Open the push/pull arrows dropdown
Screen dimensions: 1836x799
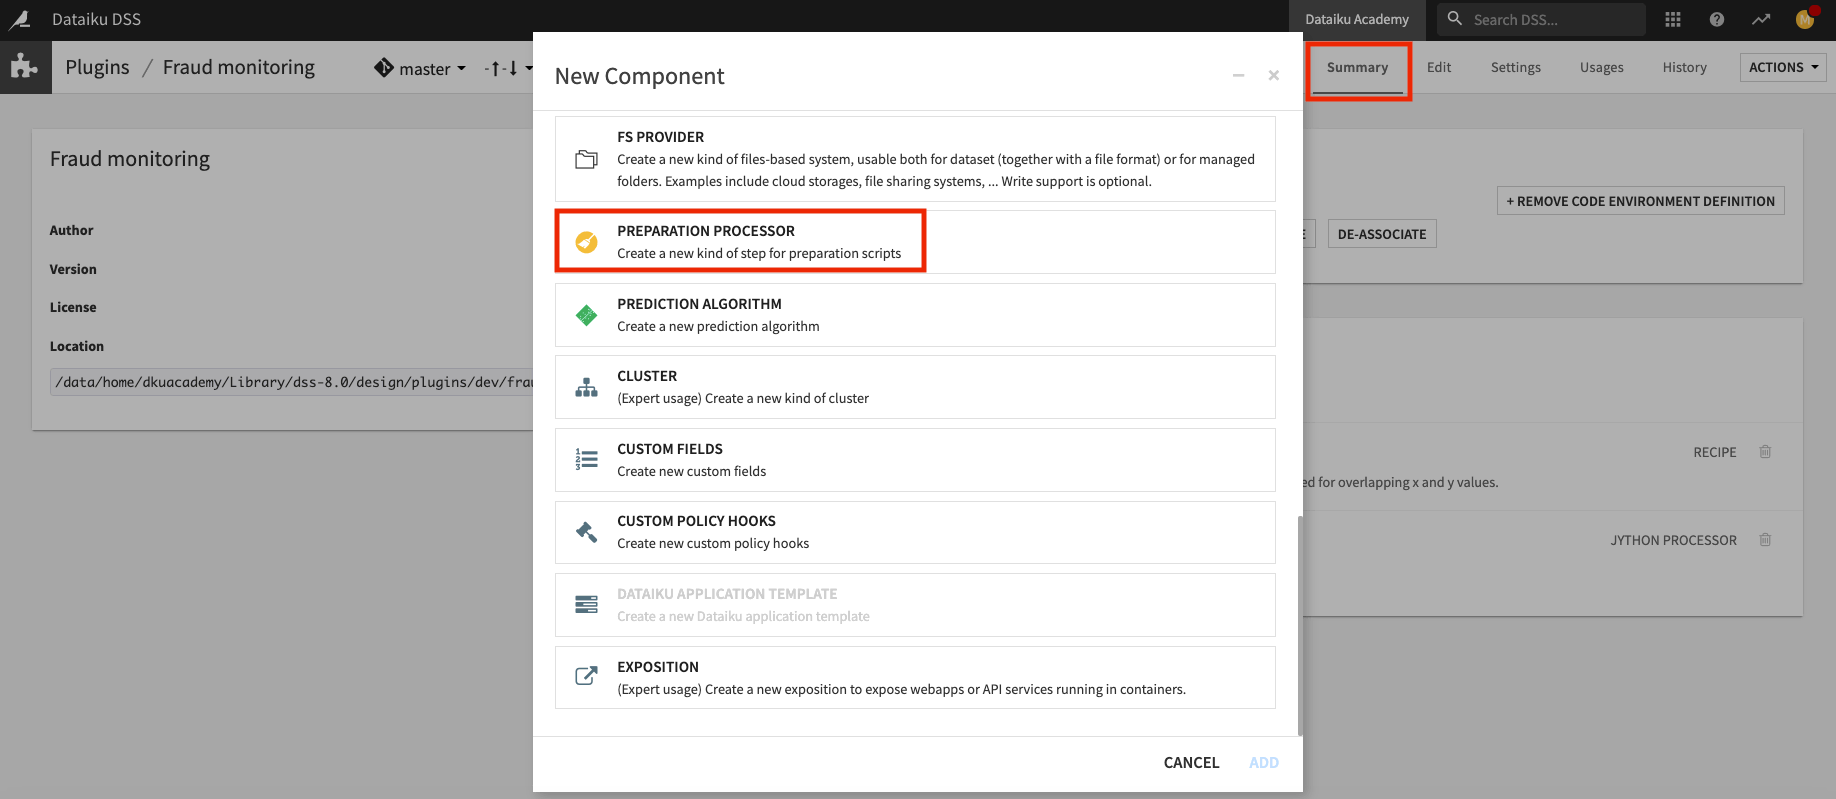[508, 68]
